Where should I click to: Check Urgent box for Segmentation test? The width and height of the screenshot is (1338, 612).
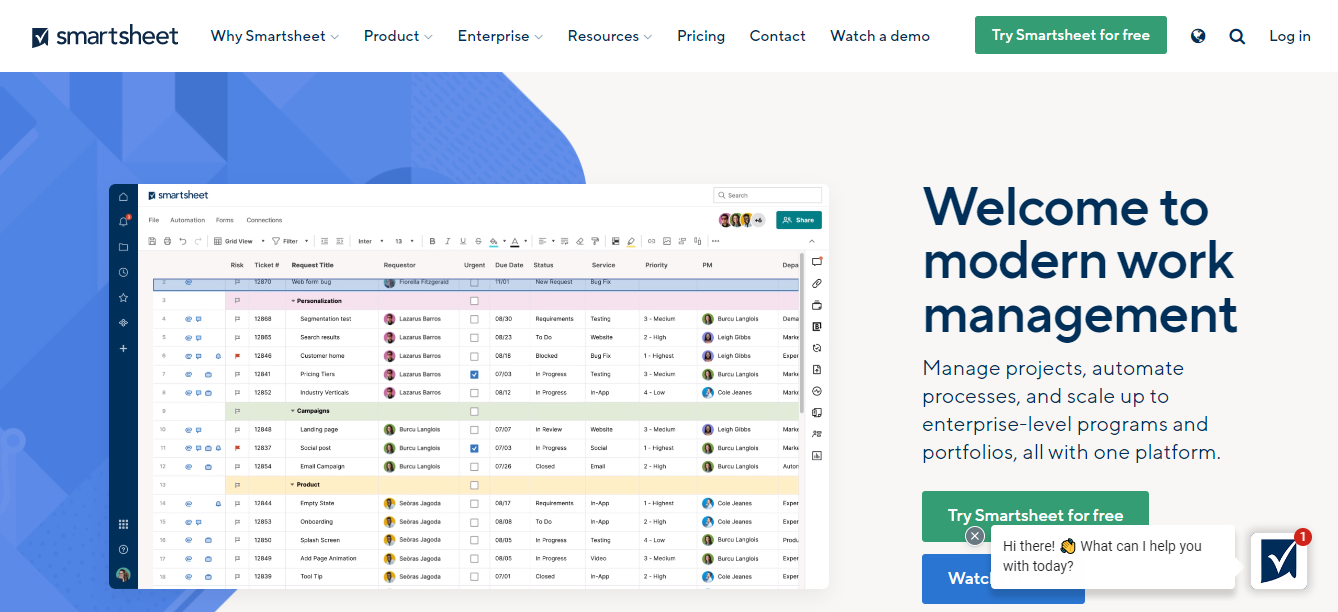click(474, 319)
